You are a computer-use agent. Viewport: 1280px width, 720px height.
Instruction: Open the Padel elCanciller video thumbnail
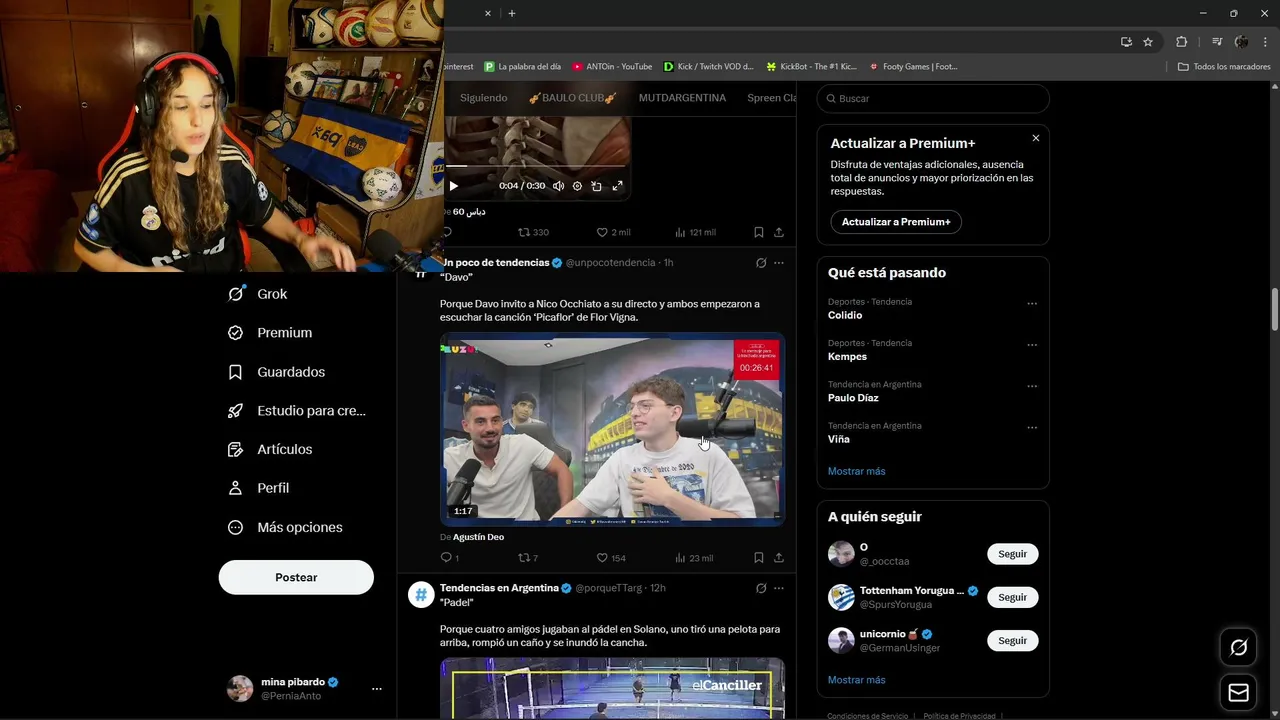(612, 688)
